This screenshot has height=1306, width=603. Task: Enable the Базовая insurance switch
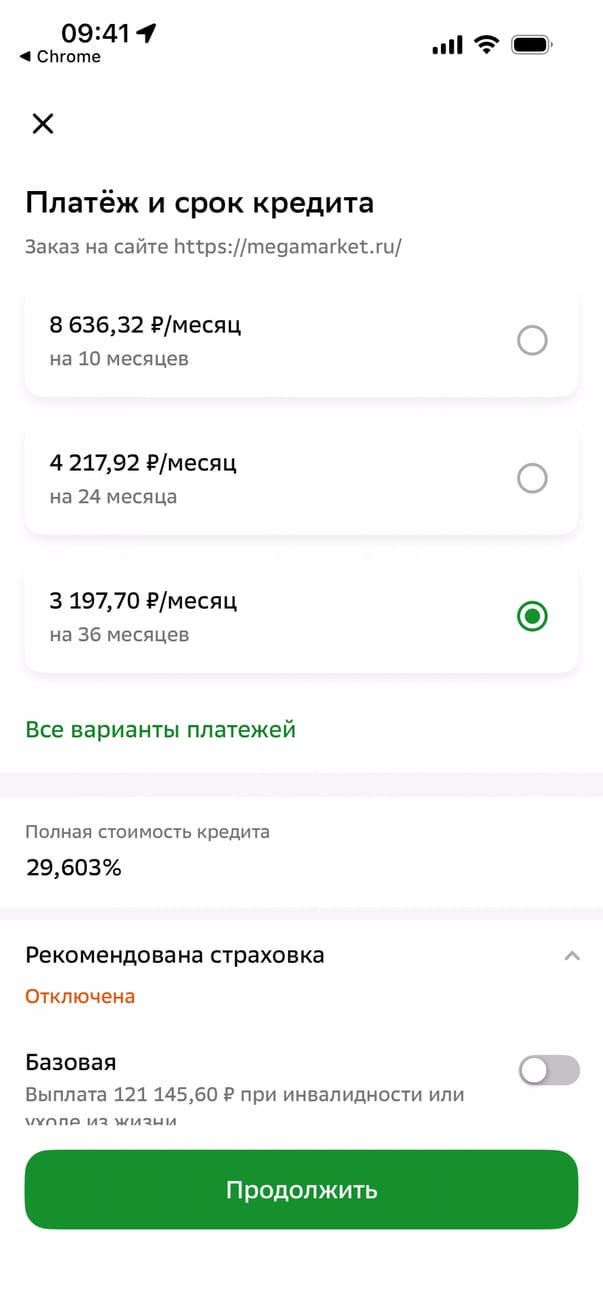click(549, 1070)
